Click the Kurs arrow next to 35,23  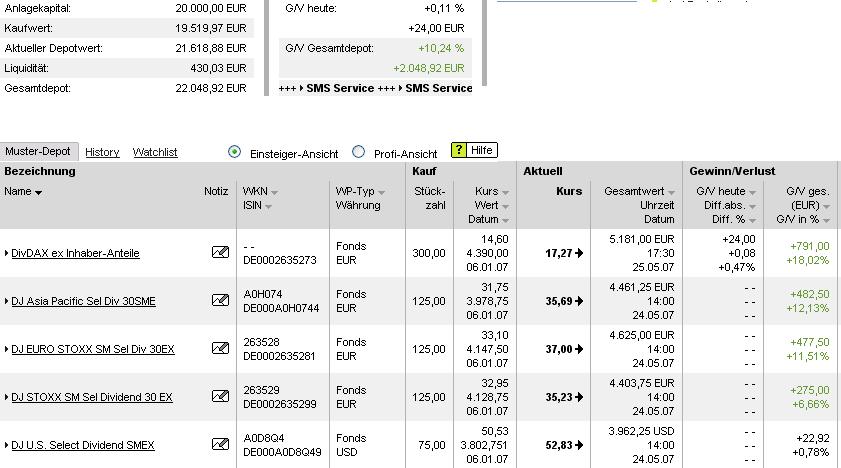(x=579, y=397)
